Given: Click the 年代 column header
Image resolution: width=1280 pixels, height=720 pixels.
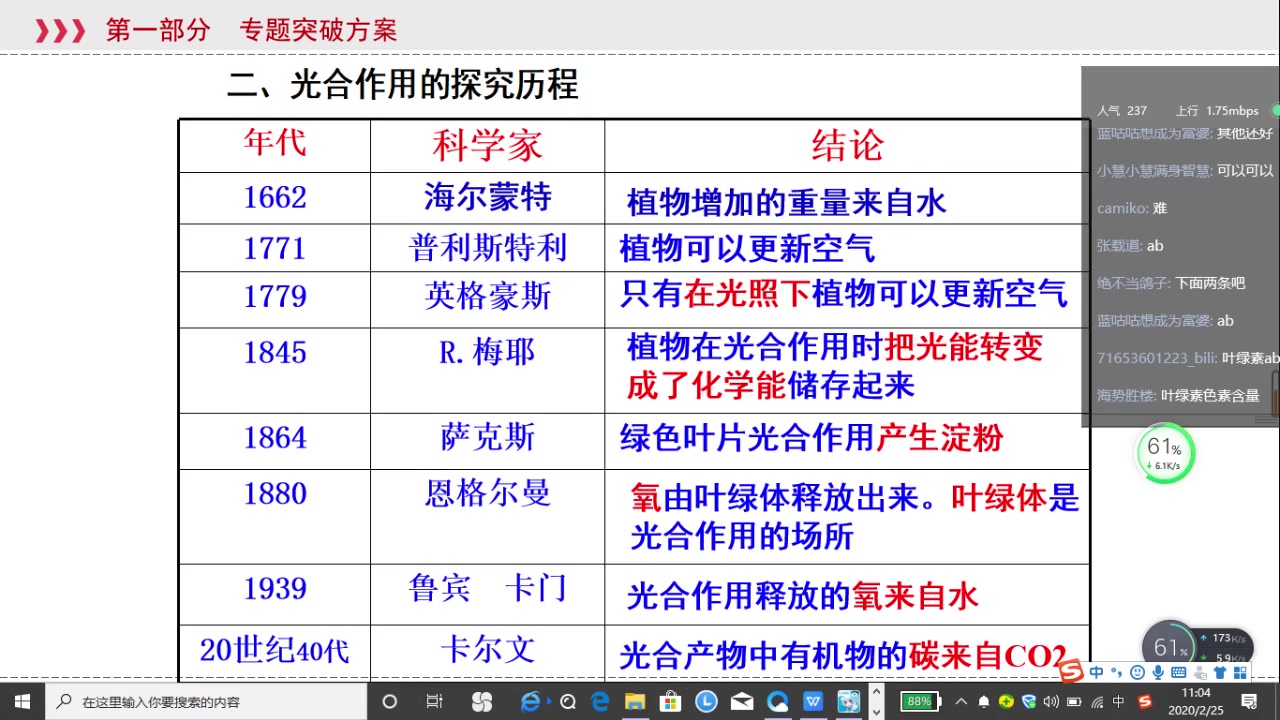Looking at the screenshot, I should (x=275, y=143).
